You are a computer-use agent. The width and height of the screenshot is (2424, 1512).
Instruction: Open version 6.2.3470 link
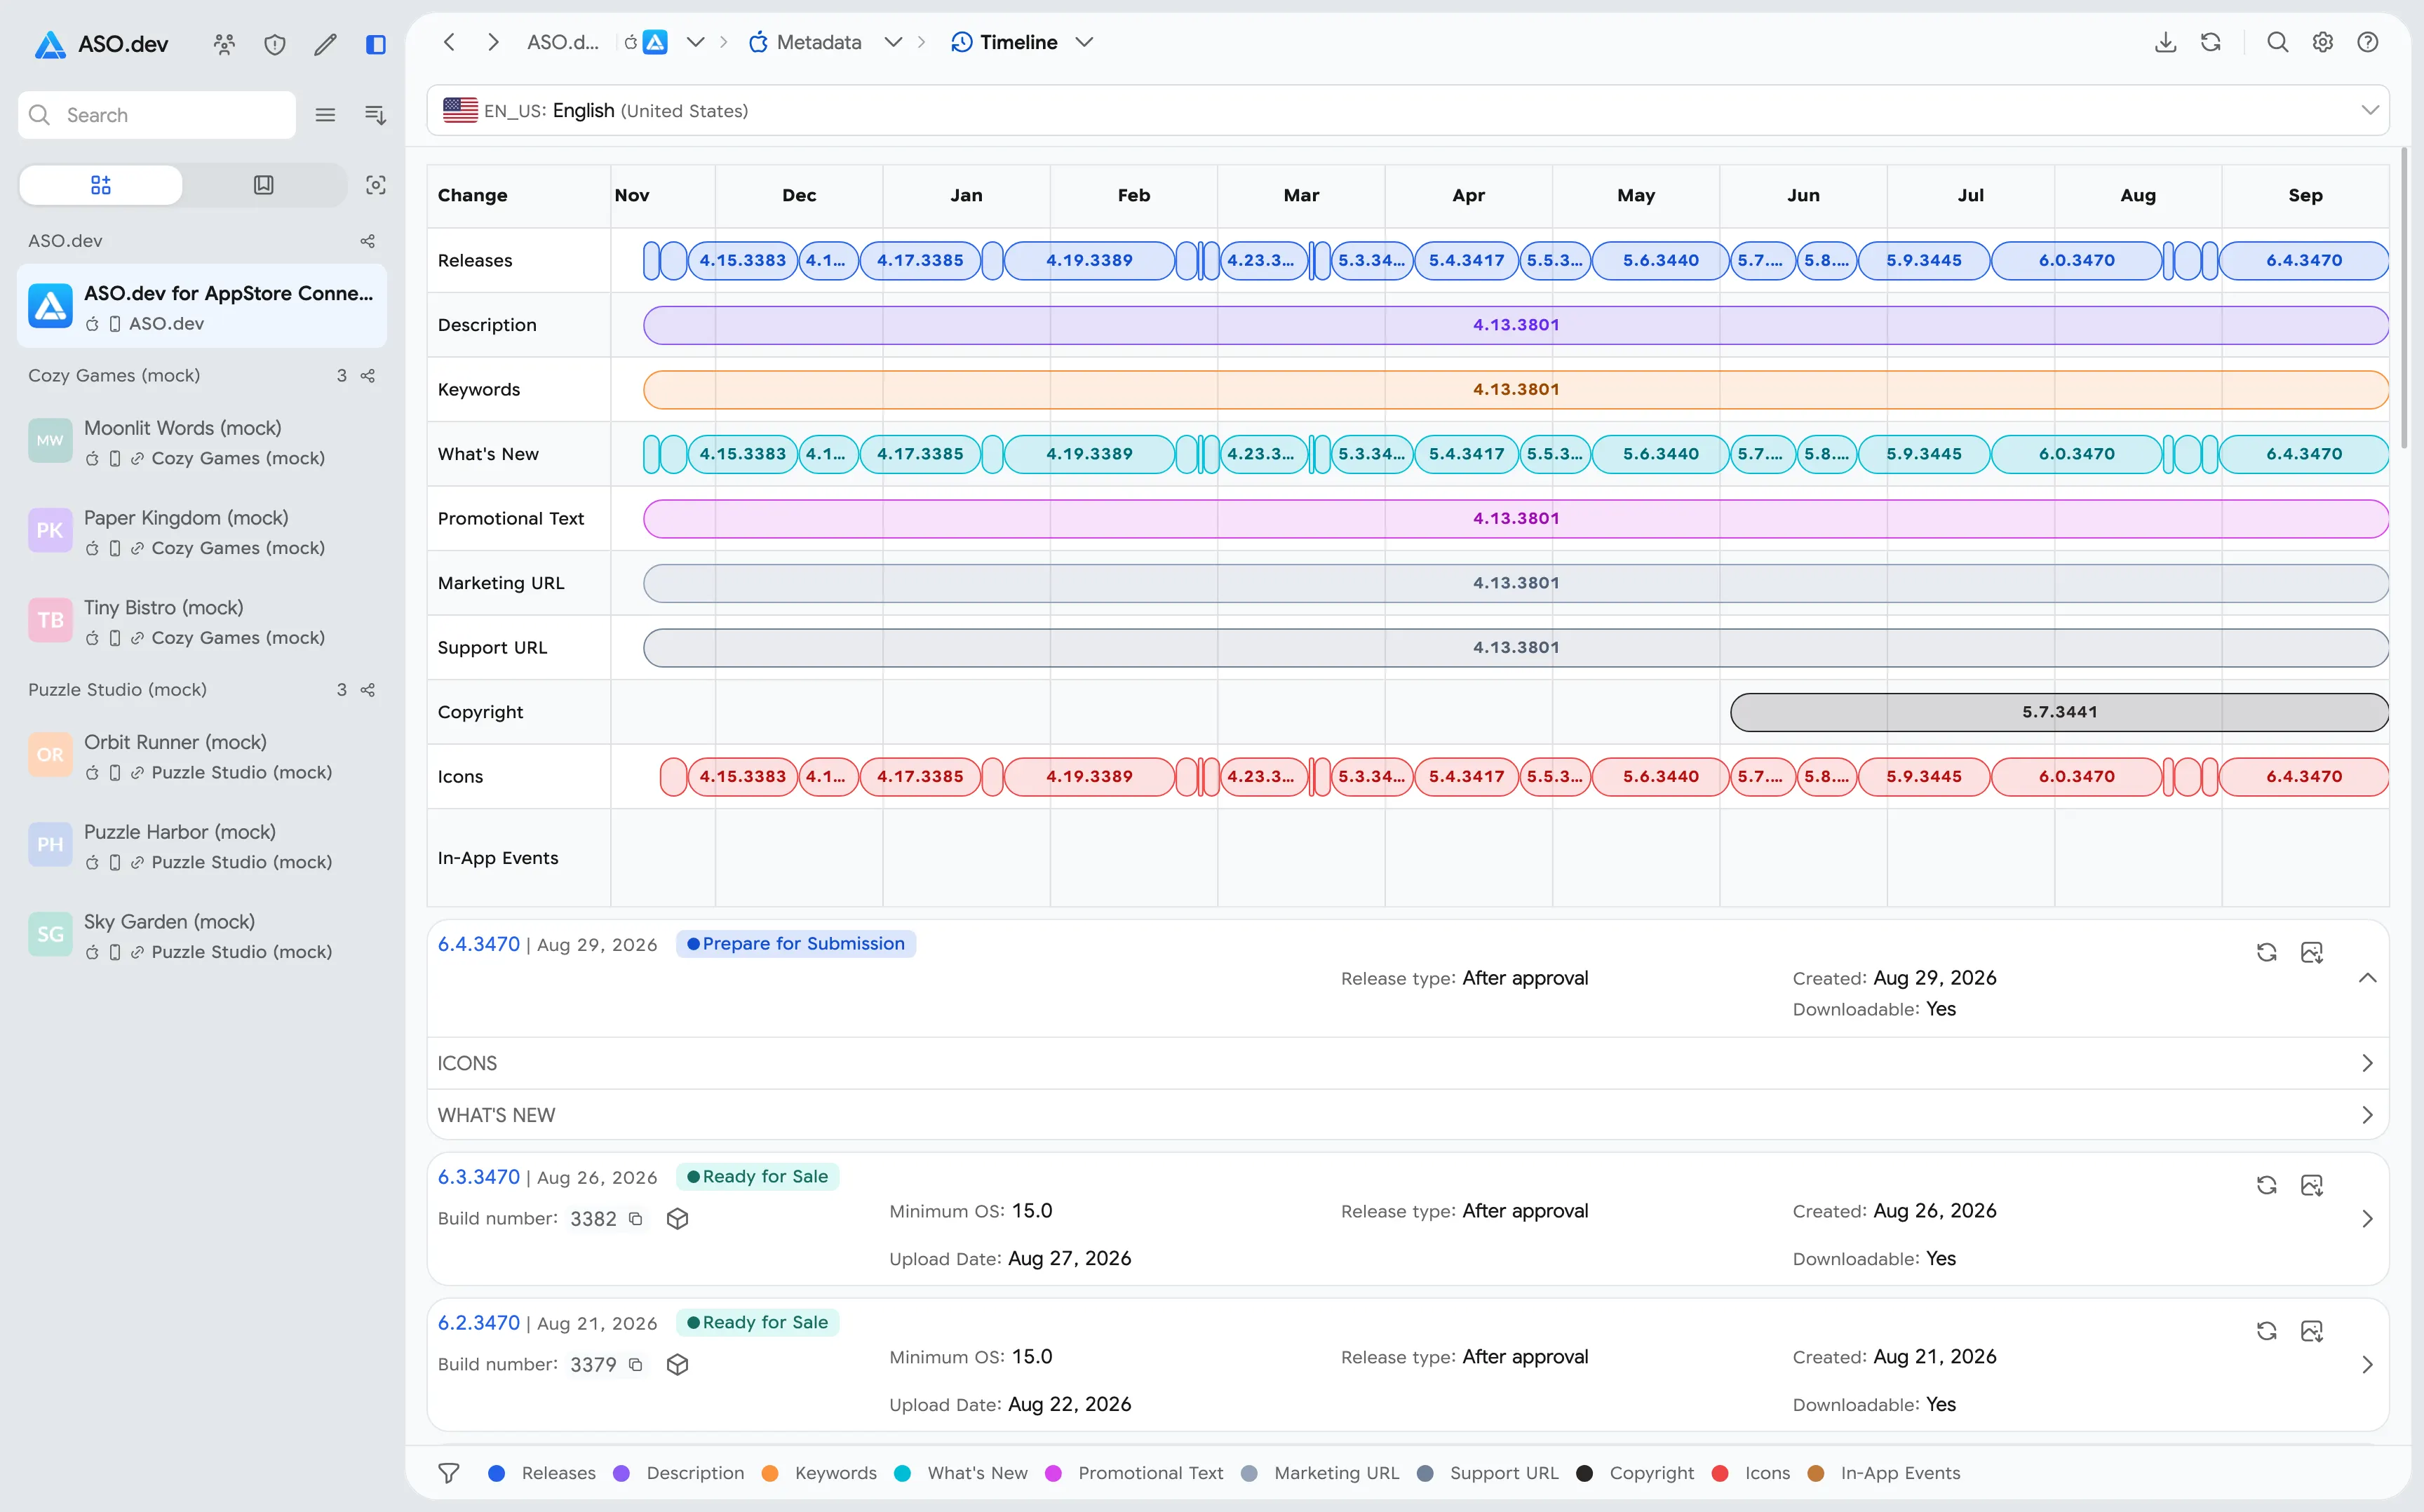479,1323
